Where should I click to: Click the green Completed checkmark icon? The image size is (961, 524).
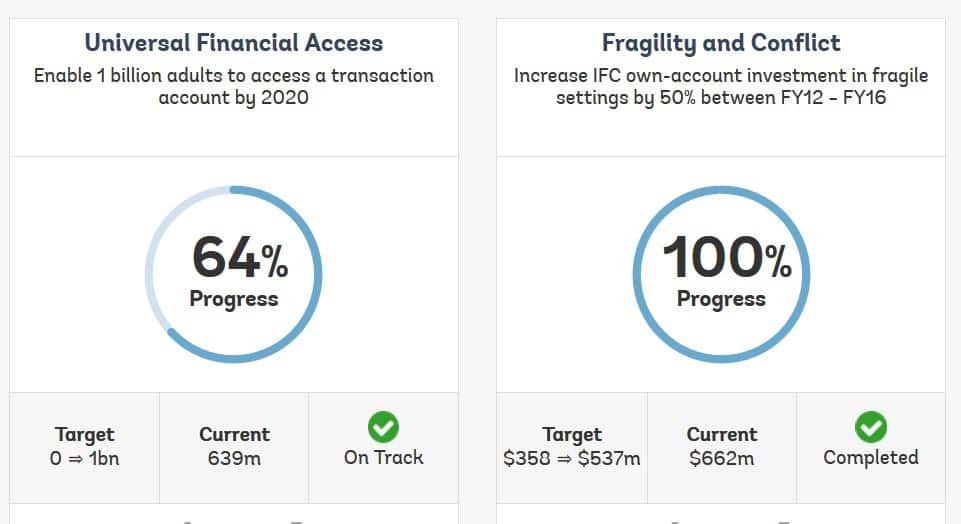click(870, 428)
